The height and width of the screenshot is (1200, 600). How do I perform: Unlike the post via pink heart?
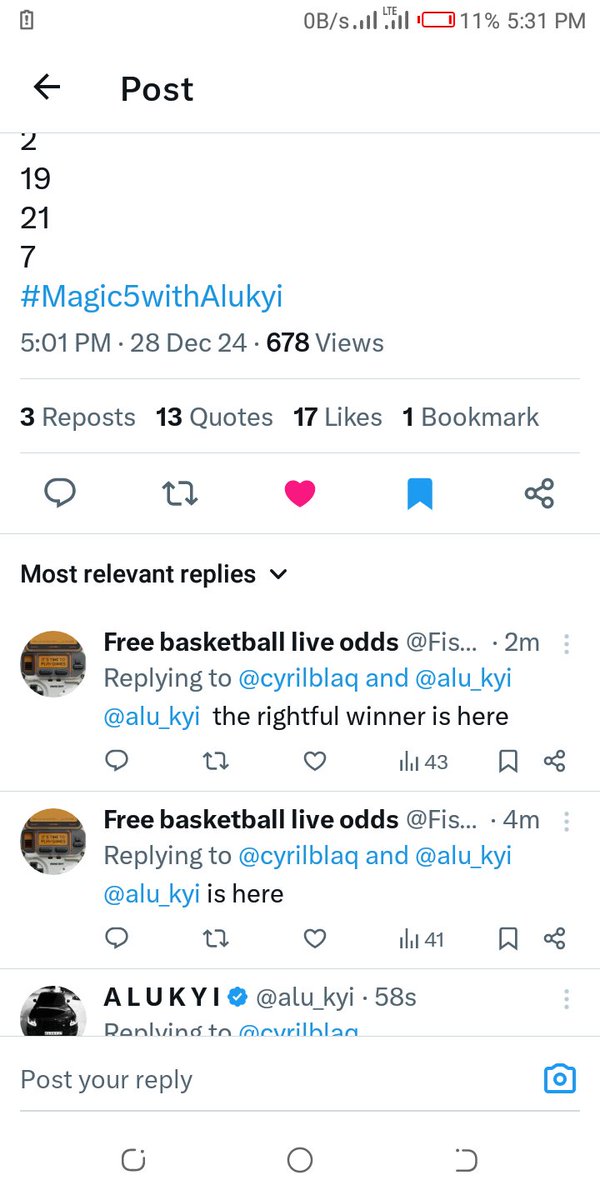click(x=300, y=493)
